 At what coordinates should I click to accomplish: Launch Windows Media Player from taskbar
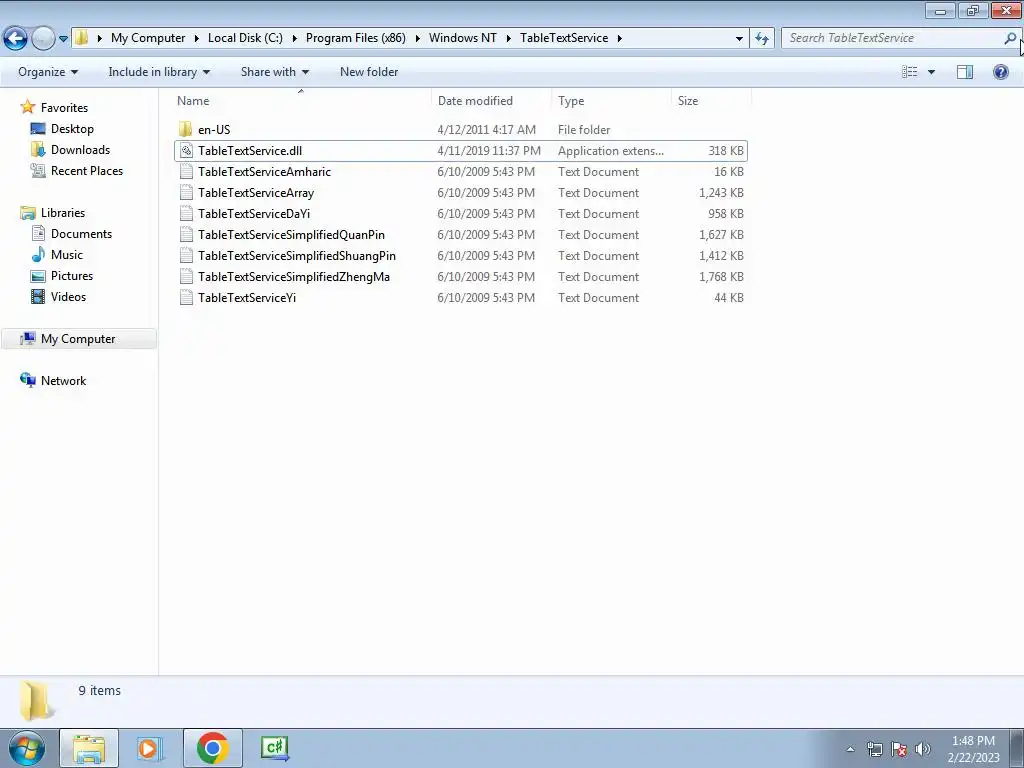point(149,748)
